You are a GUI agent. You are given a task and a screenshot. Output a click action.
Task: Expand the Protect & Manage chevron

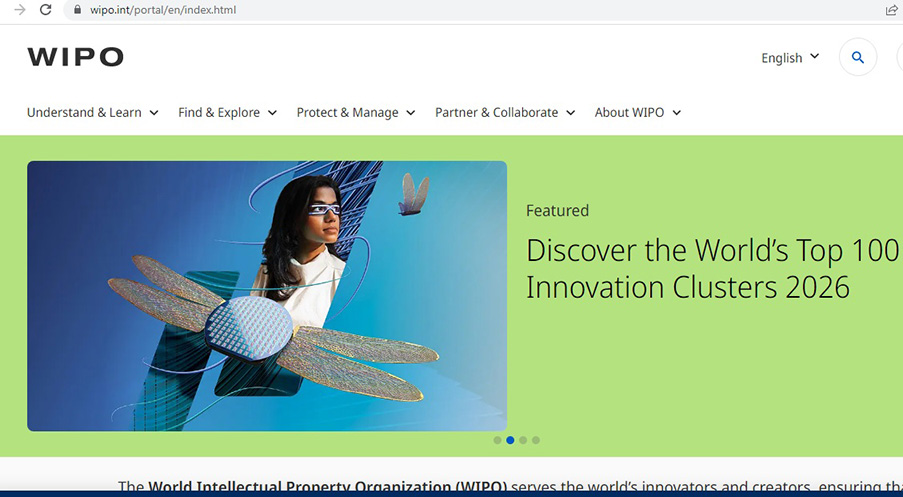[x=411, y=113]
